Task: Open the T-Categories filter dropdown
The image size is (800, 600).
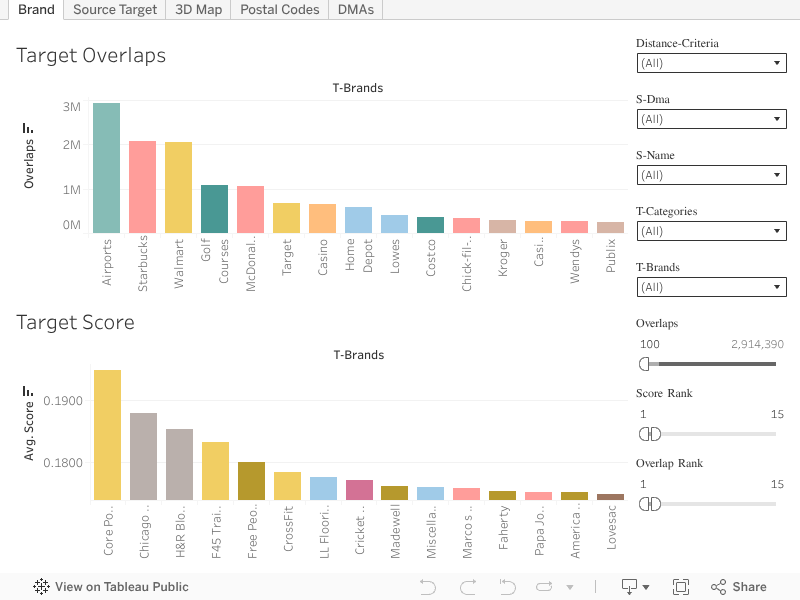Action: (711, 231)
